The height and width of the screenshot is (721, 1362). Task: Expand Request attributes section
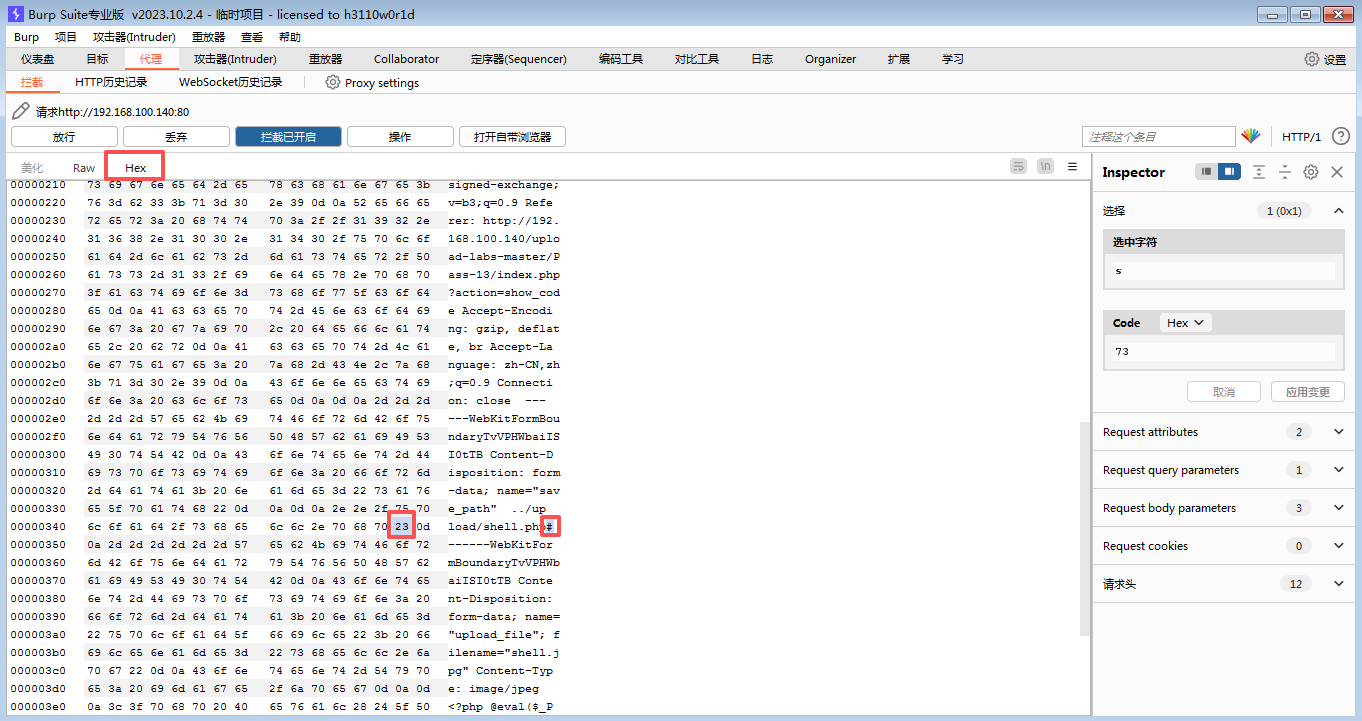point(1339,432)
